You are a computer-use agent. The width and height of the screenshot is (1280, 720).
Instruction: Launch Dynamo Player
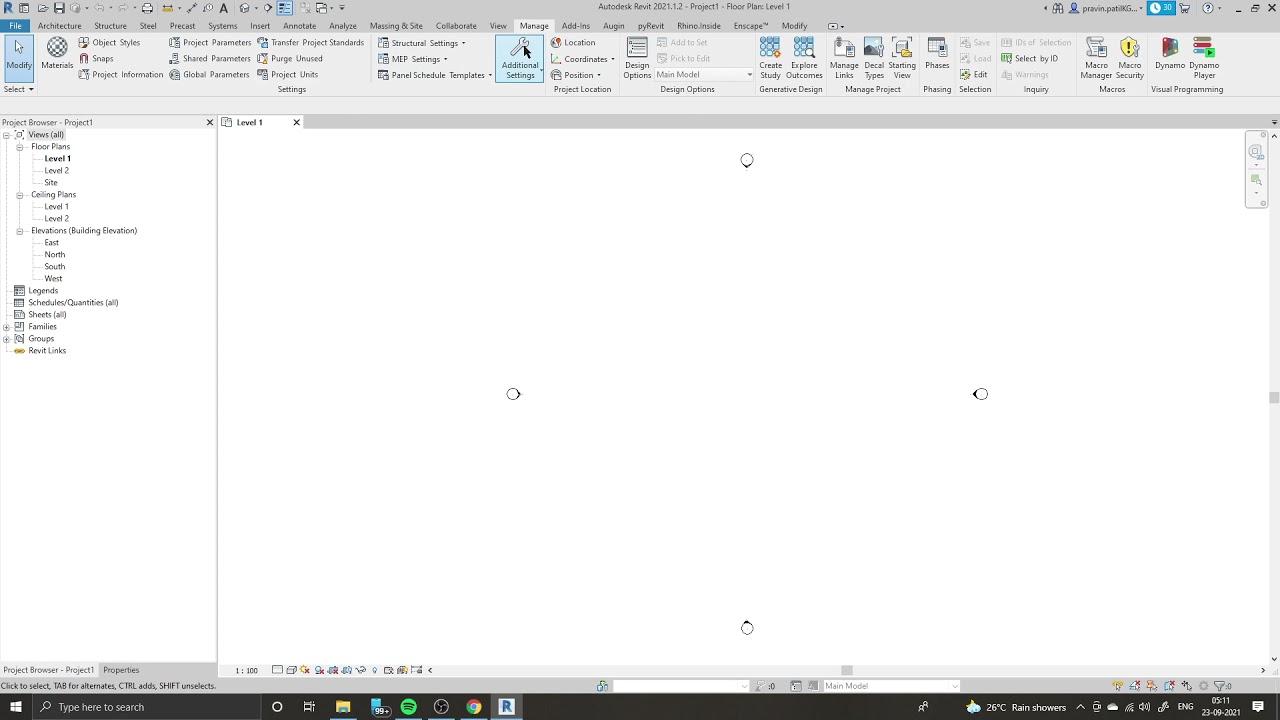1204,58
